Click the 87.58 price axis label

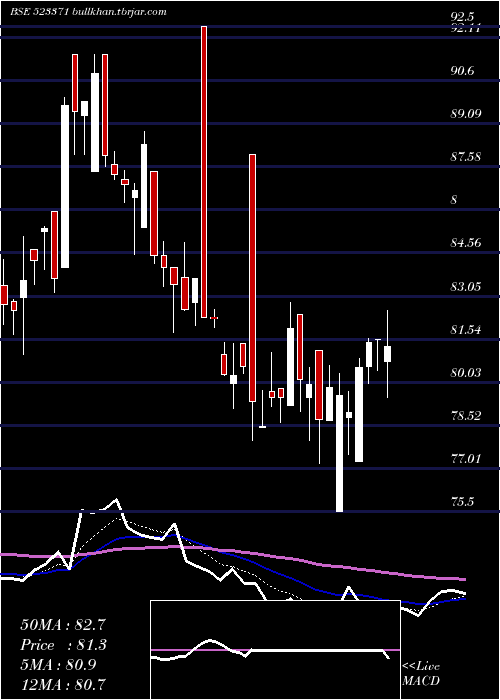[x=466, y=157]
